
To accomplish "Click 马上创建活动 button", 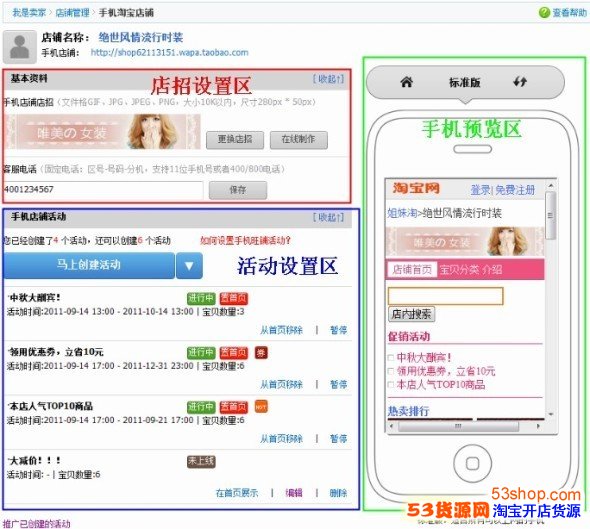I will pos(89,266).
